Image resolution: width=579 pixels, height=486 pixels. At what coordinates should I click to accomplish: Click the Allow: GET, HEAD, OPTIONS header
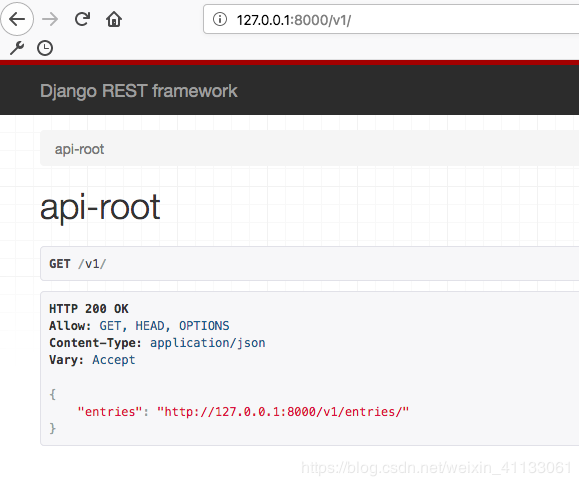tap(139, 326)
